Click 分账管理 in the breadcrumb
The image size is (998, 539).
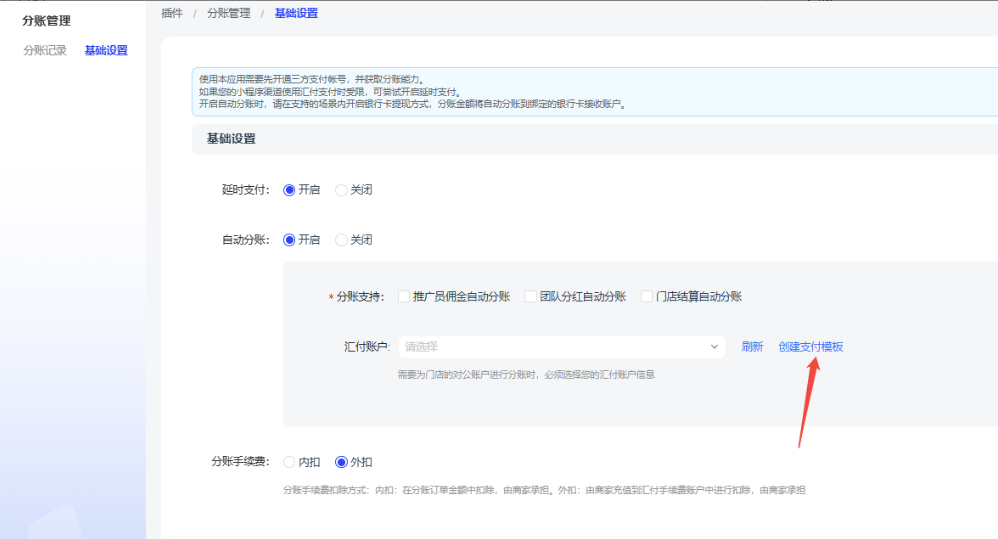point(229,13)
